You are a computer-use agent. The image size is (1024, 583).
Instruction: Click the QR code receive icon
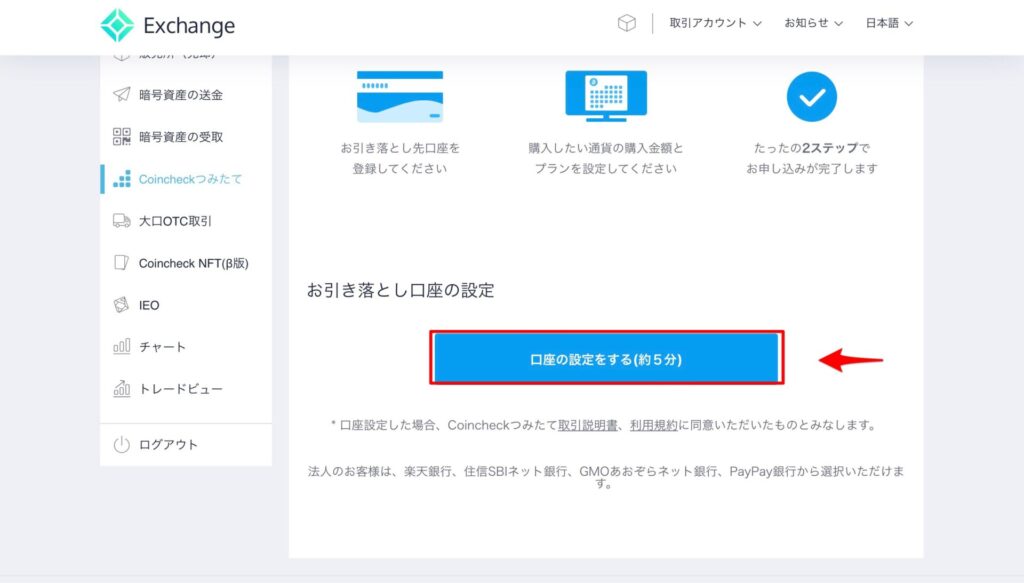(121, 136)
